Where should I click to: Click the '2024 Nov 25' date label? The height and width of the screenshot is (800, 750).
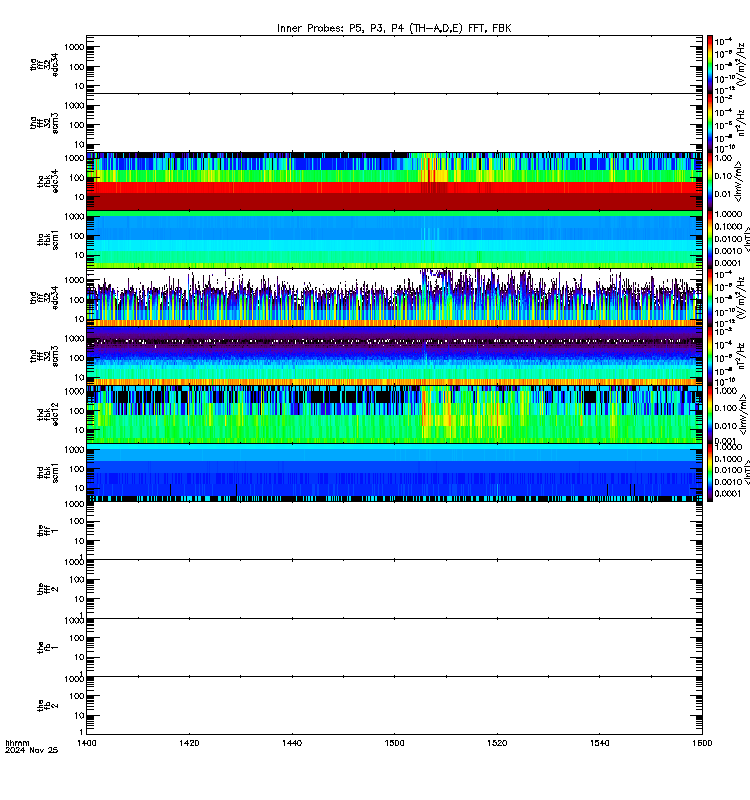click(x=32, y=750)
